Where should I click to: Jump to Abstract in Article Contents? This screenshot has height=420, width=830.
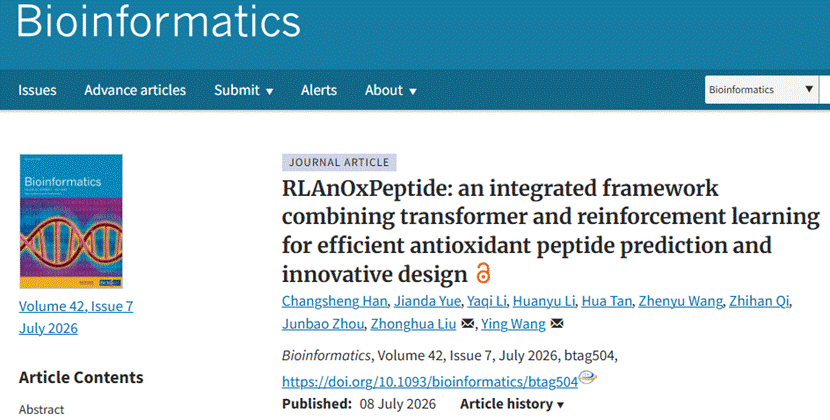(41, 409)
